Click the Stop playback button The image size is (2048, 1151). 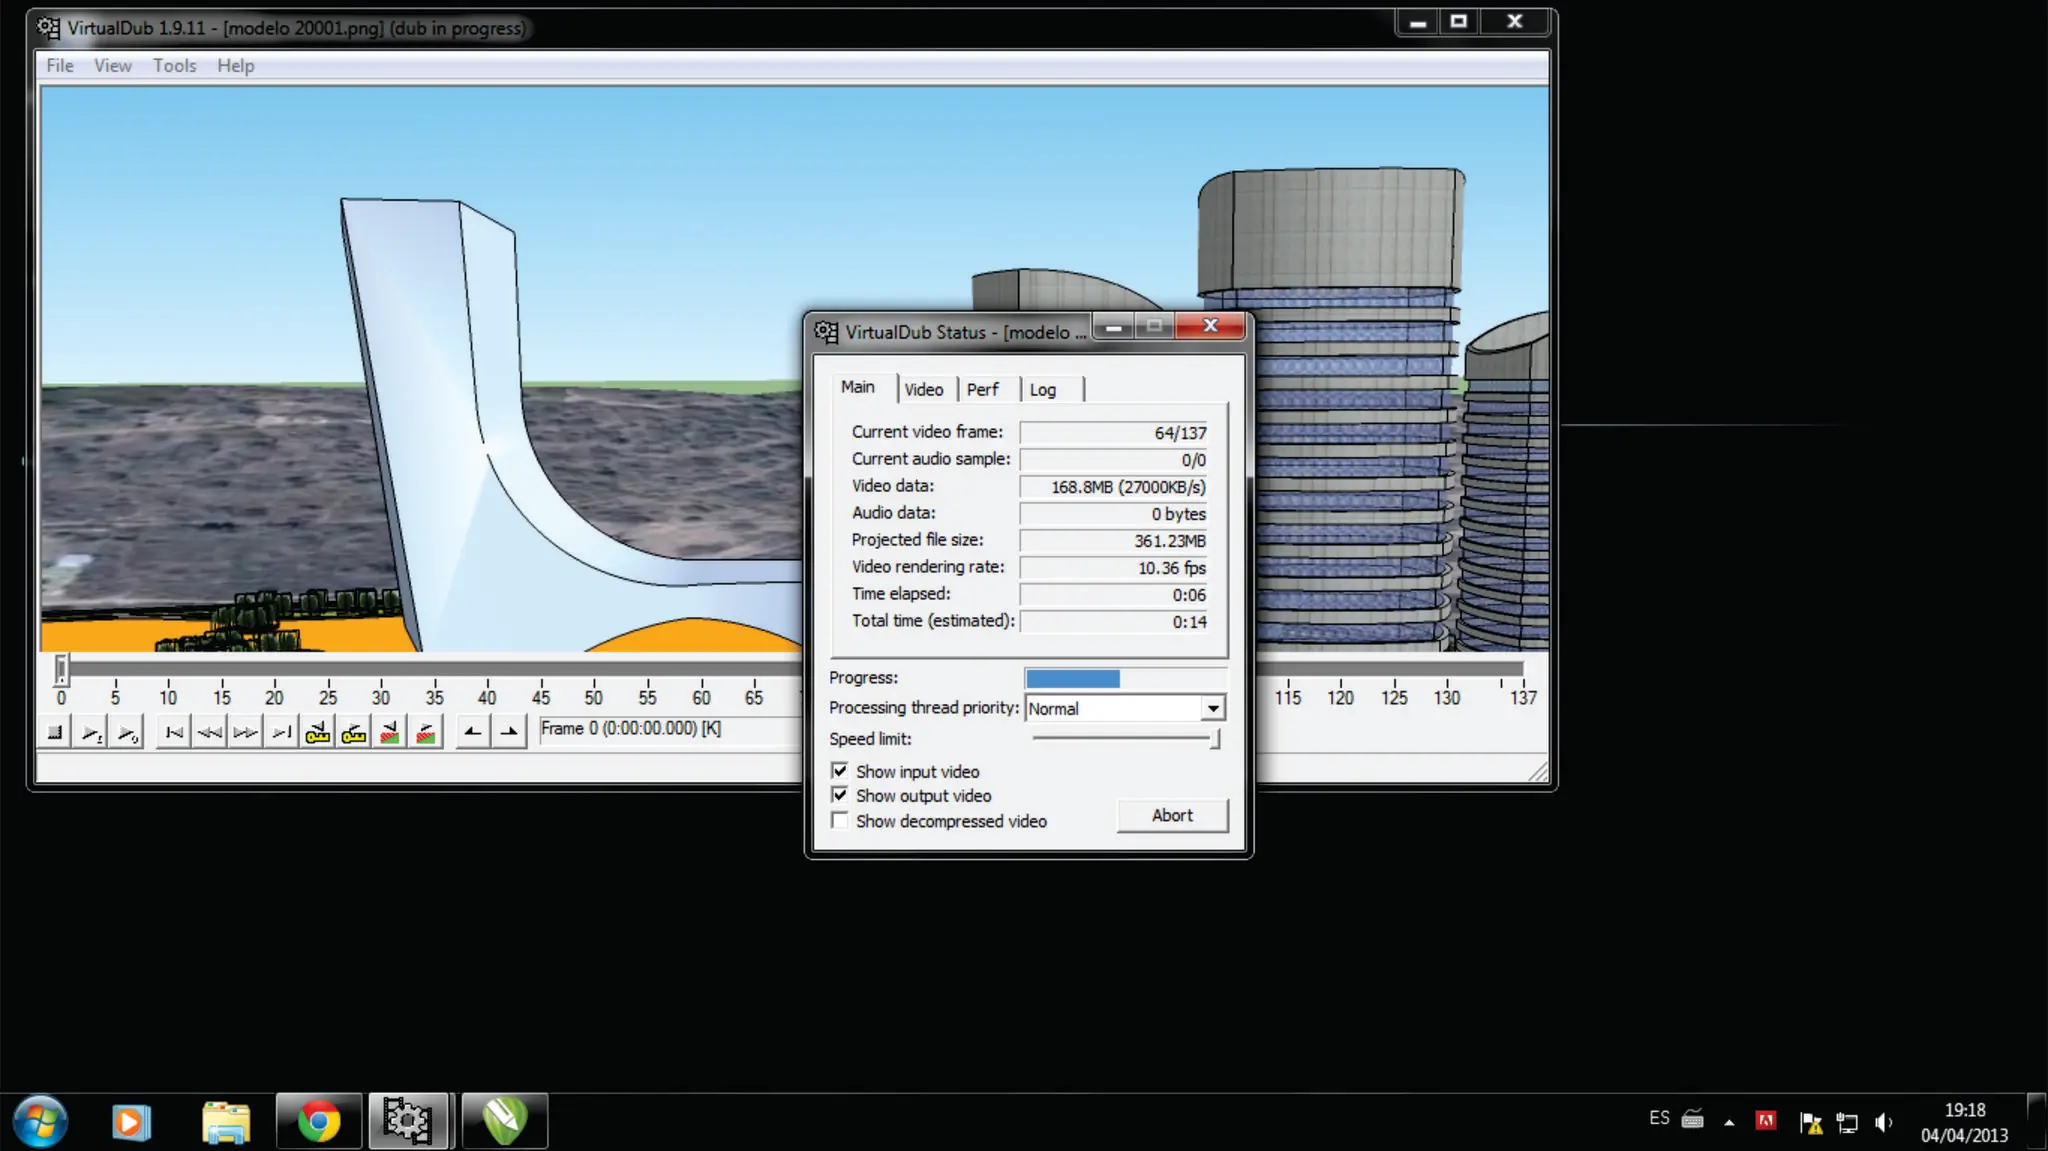coord(55,733)
